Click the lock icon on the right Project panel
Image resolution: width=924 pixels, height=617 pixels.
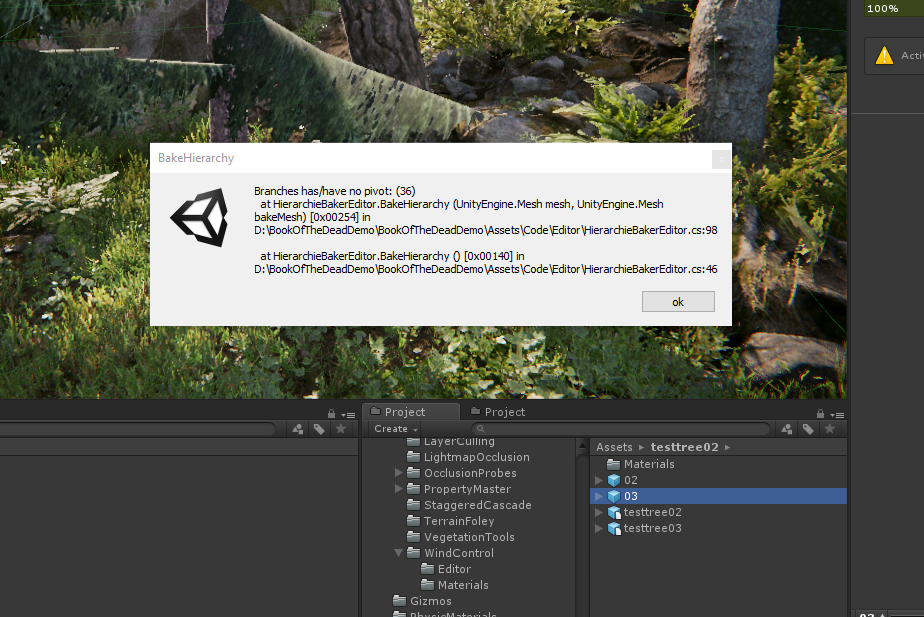820,414
